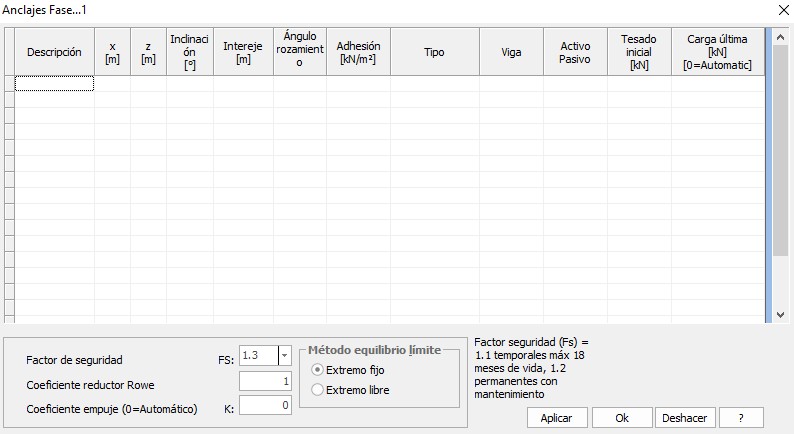Click the Aplicar button
This screenshot has width=794, height=434.
point(556,418)
